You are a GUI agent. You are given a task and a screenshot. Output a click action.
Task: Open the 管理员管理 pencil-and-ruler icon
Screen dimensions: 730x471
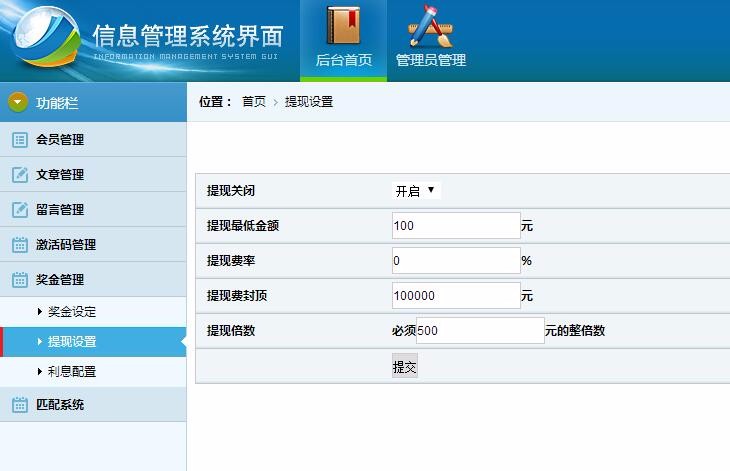pos(431,26)
